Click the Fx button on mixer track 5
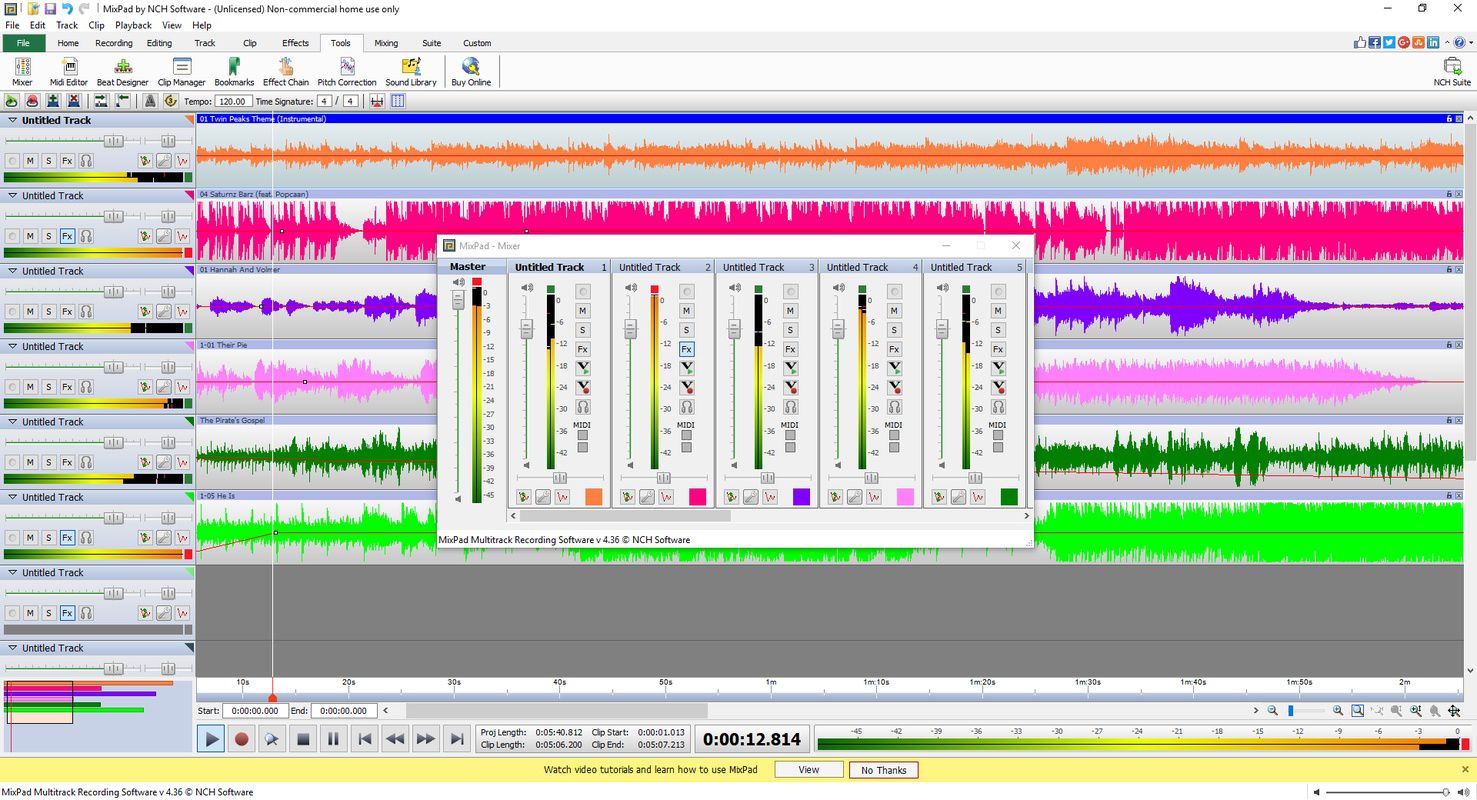This screenshot has width=1477, height=800. 998,349
